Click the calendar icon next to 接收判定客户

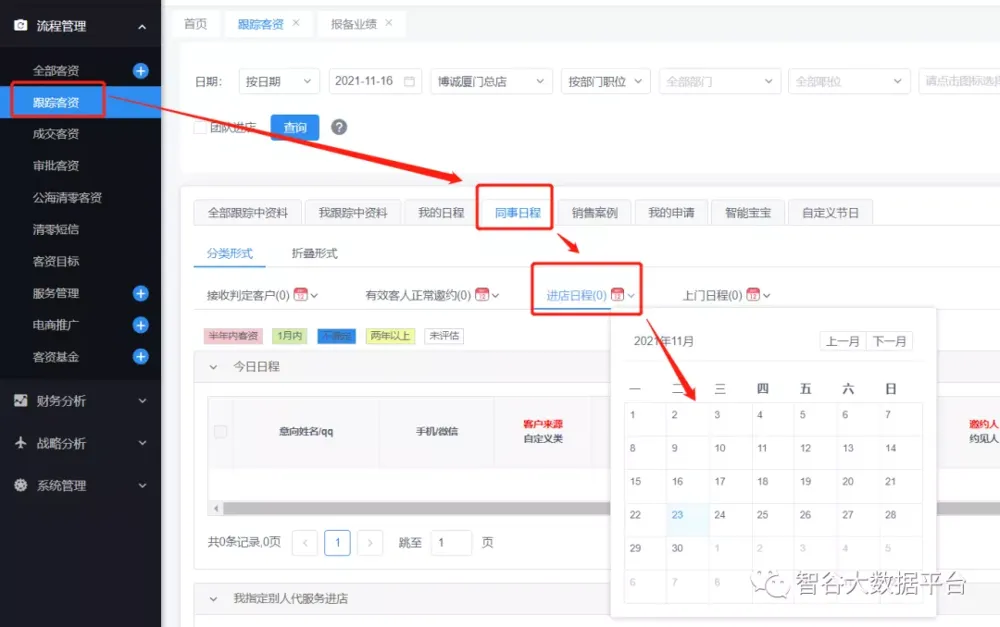coord(301,295)
